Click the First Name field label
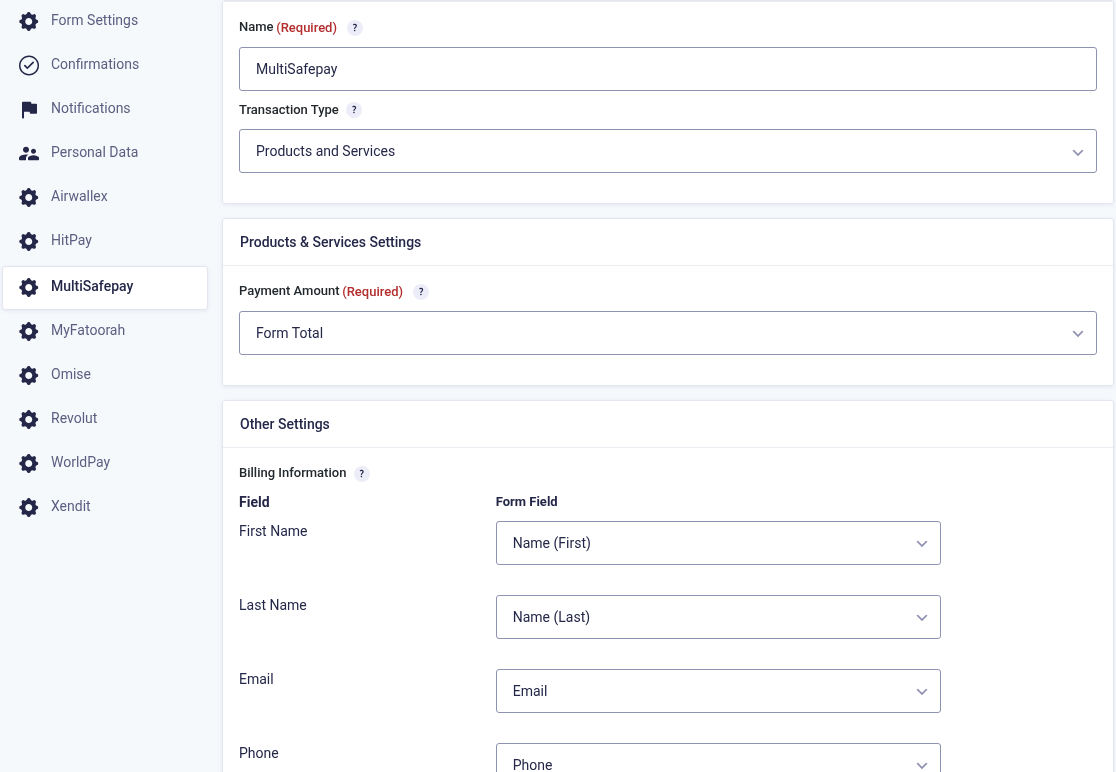This screenshot has width=1116, height=772. point(273,532)
